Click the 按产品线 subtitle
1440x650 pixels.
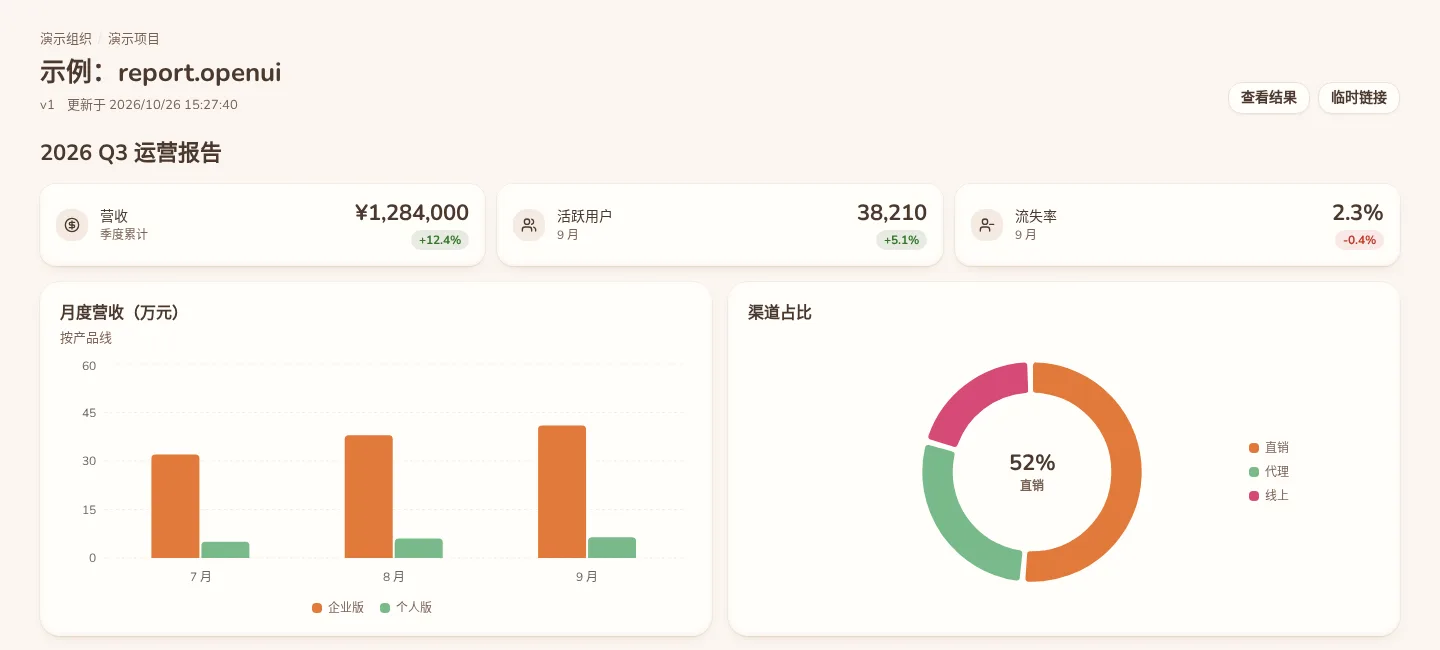[x=86, y=338]
